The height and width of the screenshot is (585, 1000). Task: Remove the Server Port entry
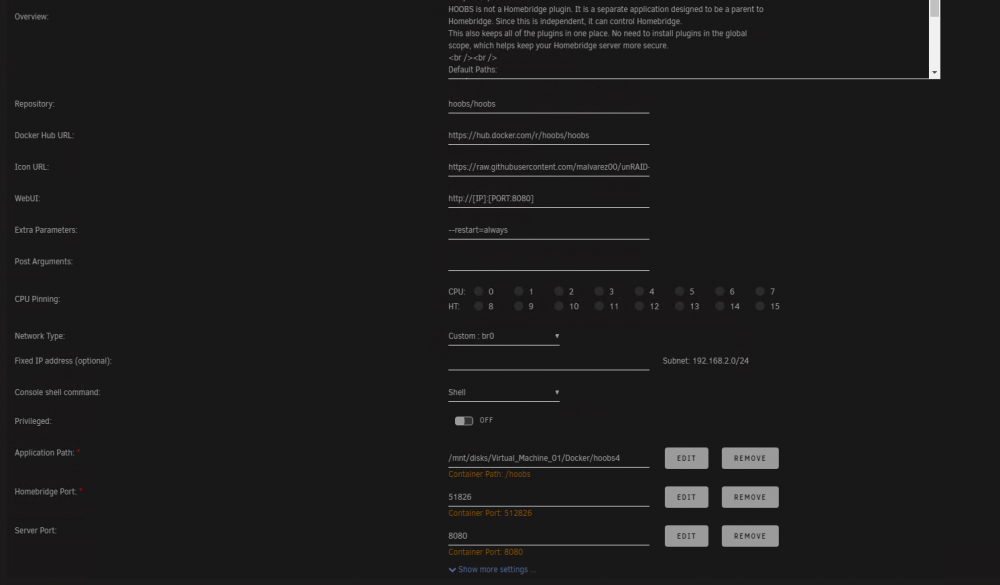(750, 536)
